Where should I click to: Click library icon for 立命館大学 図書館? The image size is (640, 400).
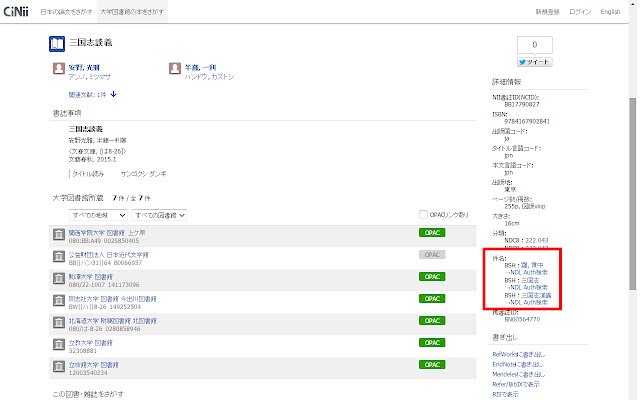click(x=59, y=367)
